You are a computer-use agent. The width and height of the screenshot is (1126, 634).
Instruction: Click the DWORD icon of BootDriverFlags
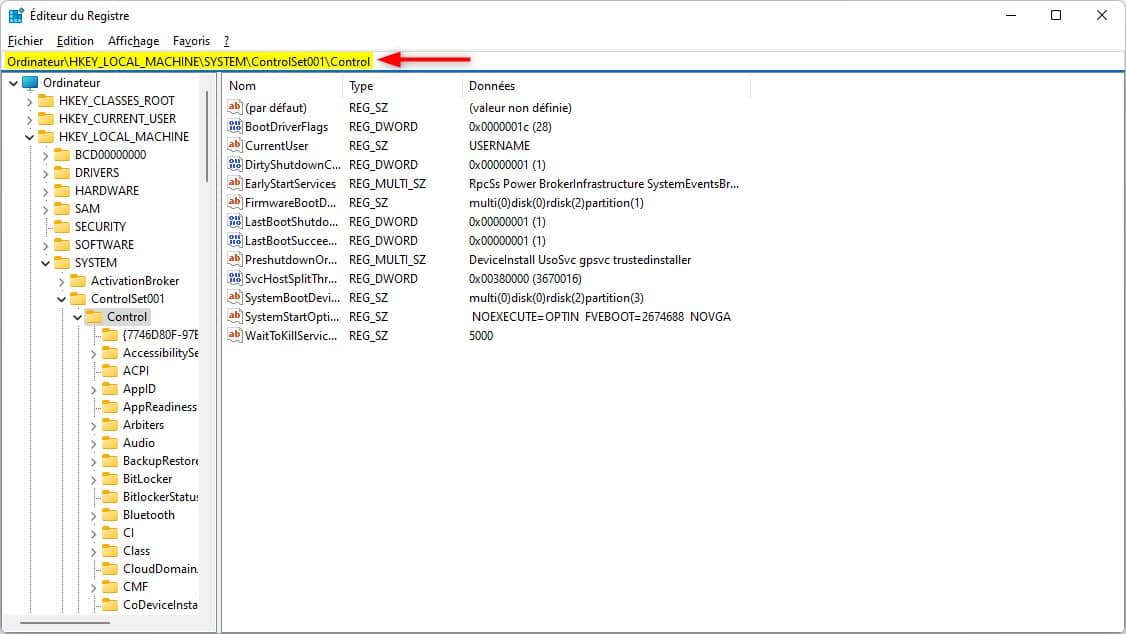235,126
